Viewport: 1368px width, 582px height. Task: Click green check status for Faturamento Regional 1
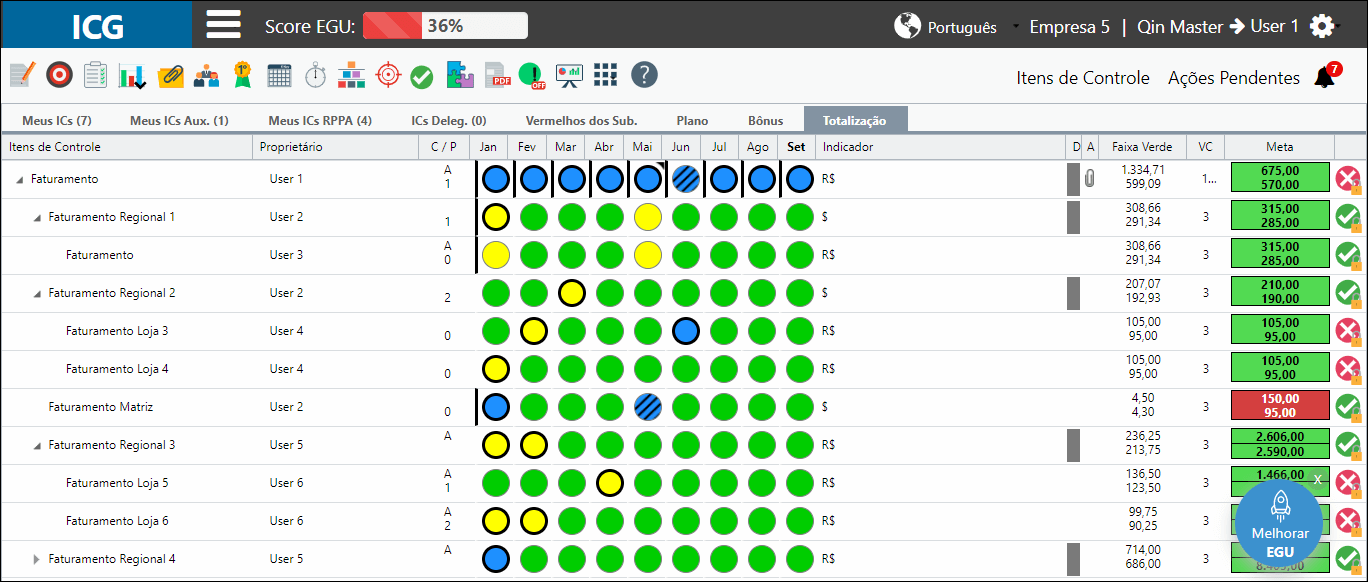(x=1348, y=217)
